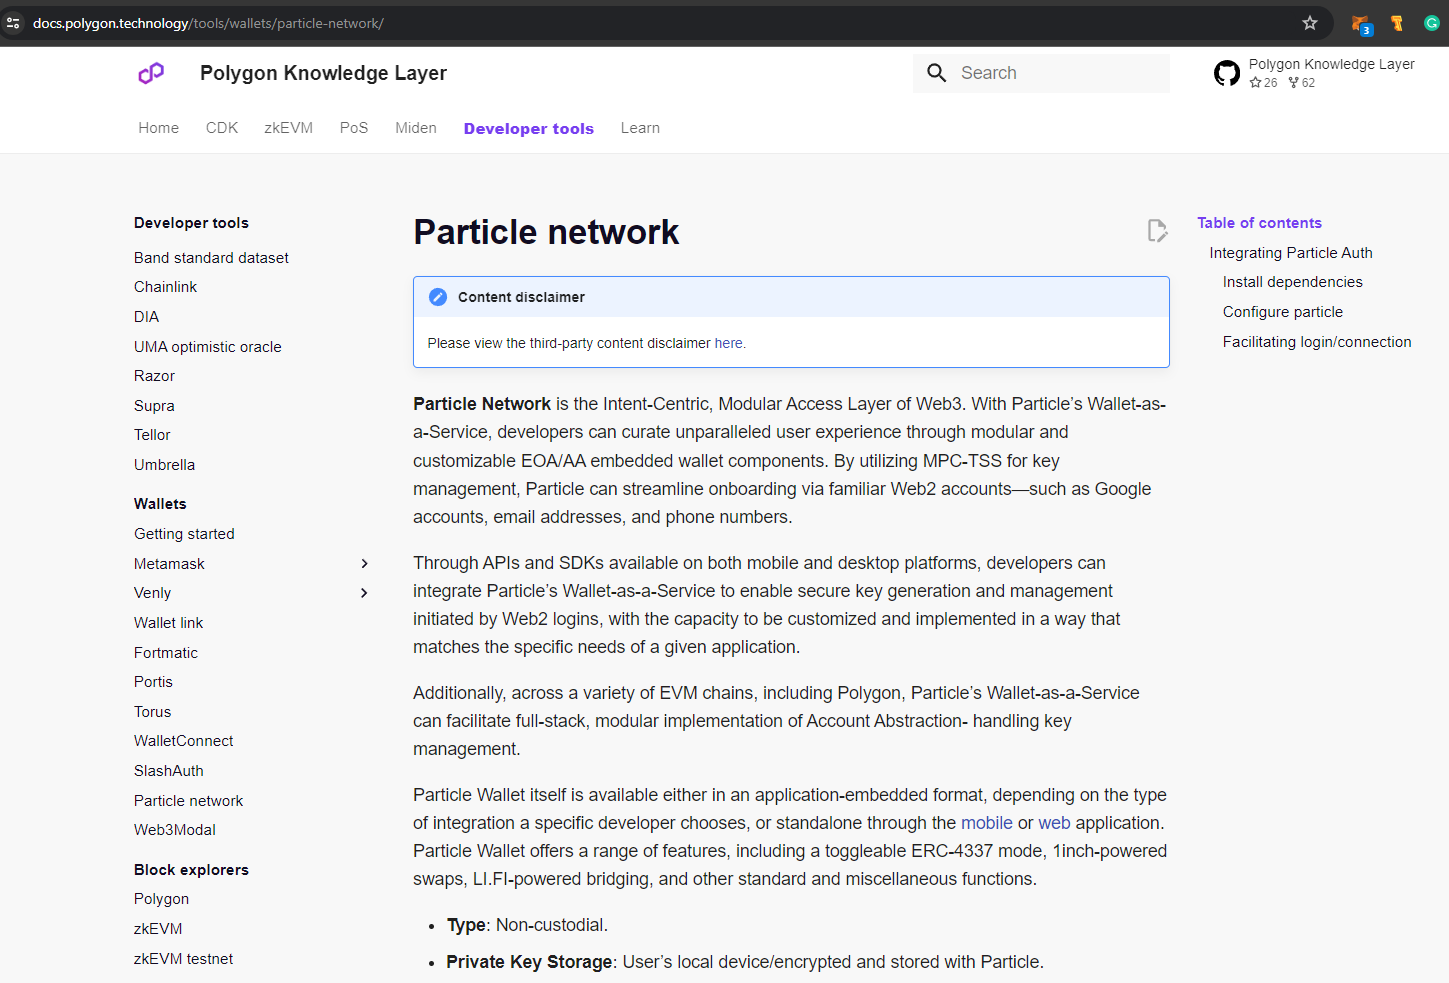The height and width of the screenshot is (983, 1449).
Task: Open the GitHub repository icon
Action: pyautogui.click(x=1227, y=73)
